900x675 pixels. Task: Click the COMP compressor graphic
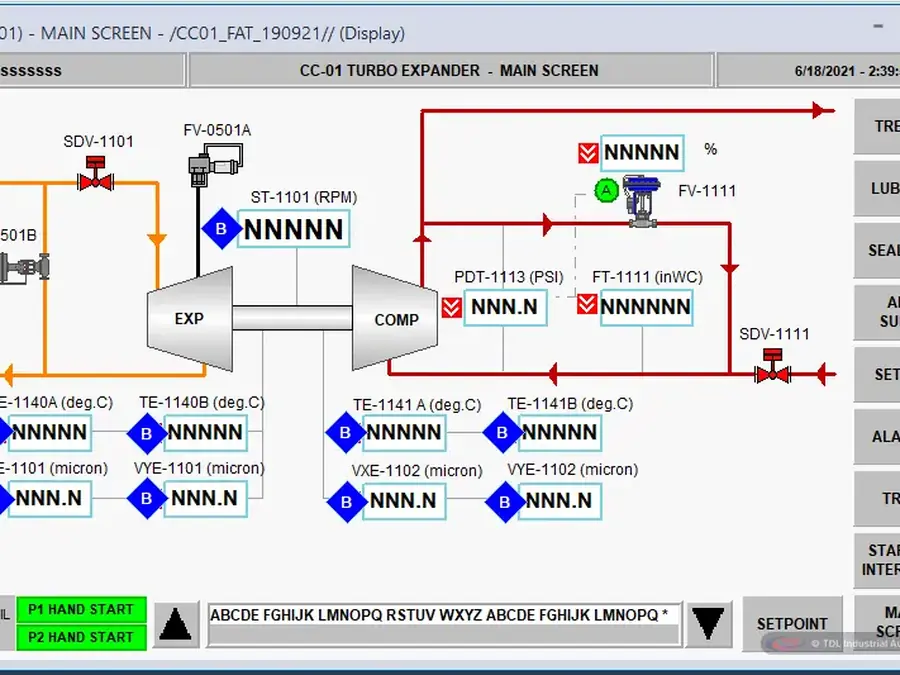pos(395,319)
